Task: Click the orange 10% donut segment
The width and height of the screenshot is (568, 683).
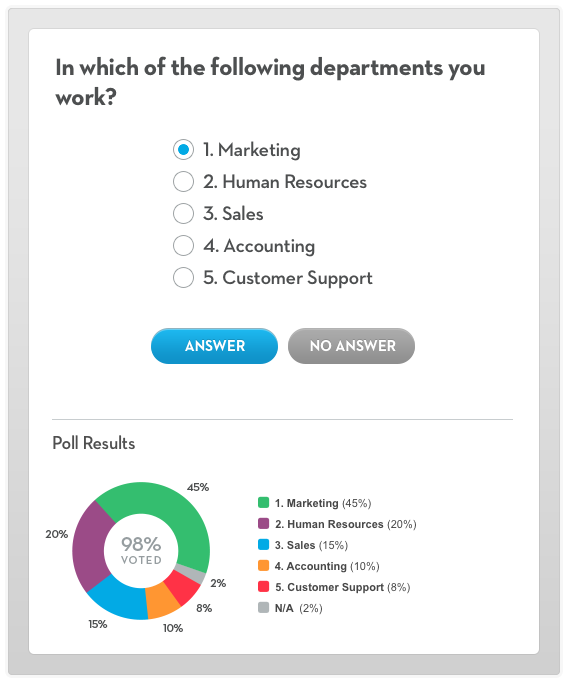Action: coord(161,602)
